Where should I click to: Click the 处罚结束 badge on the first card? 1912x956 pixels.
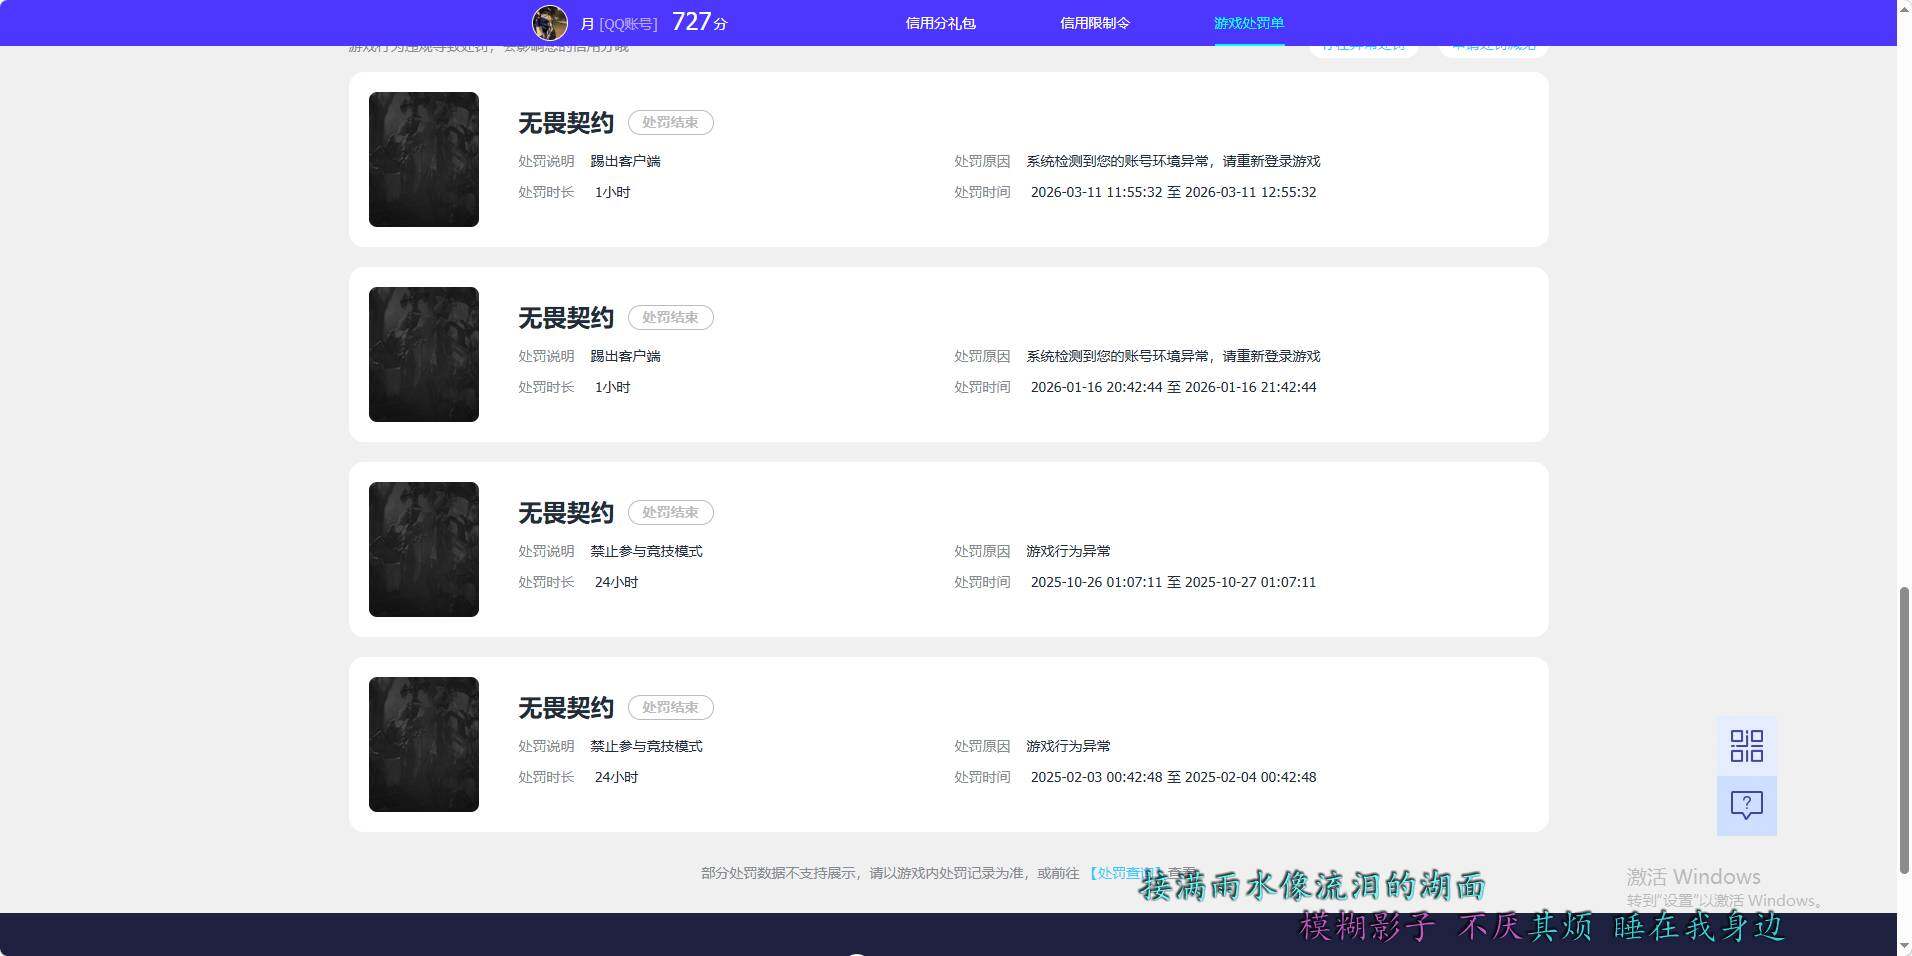pos(670,122)
